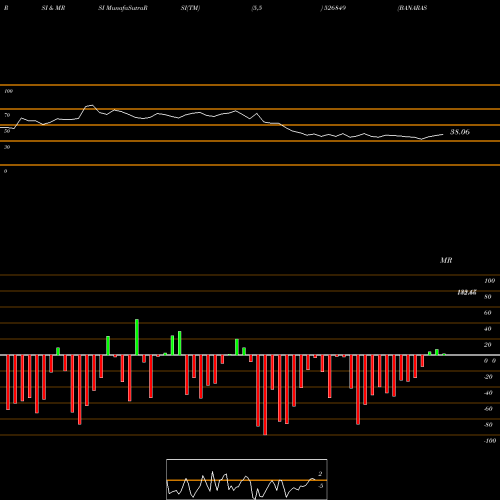
Task: Click the tallest green histogram bar
Action: coord(137,337)
